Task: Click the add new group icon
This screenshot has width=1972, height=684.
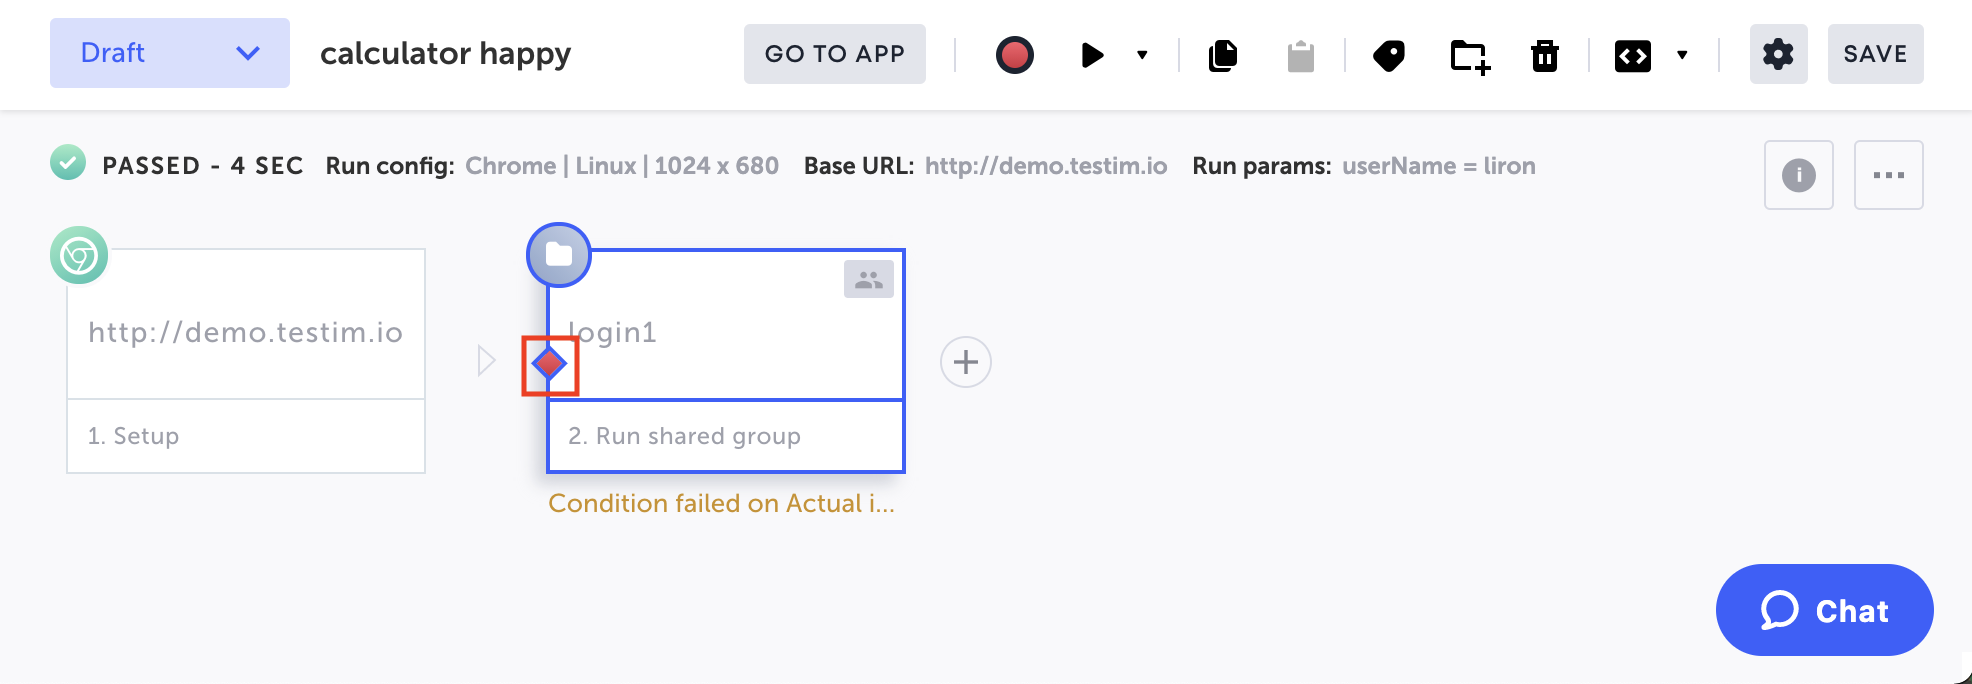Action: 1469,56
